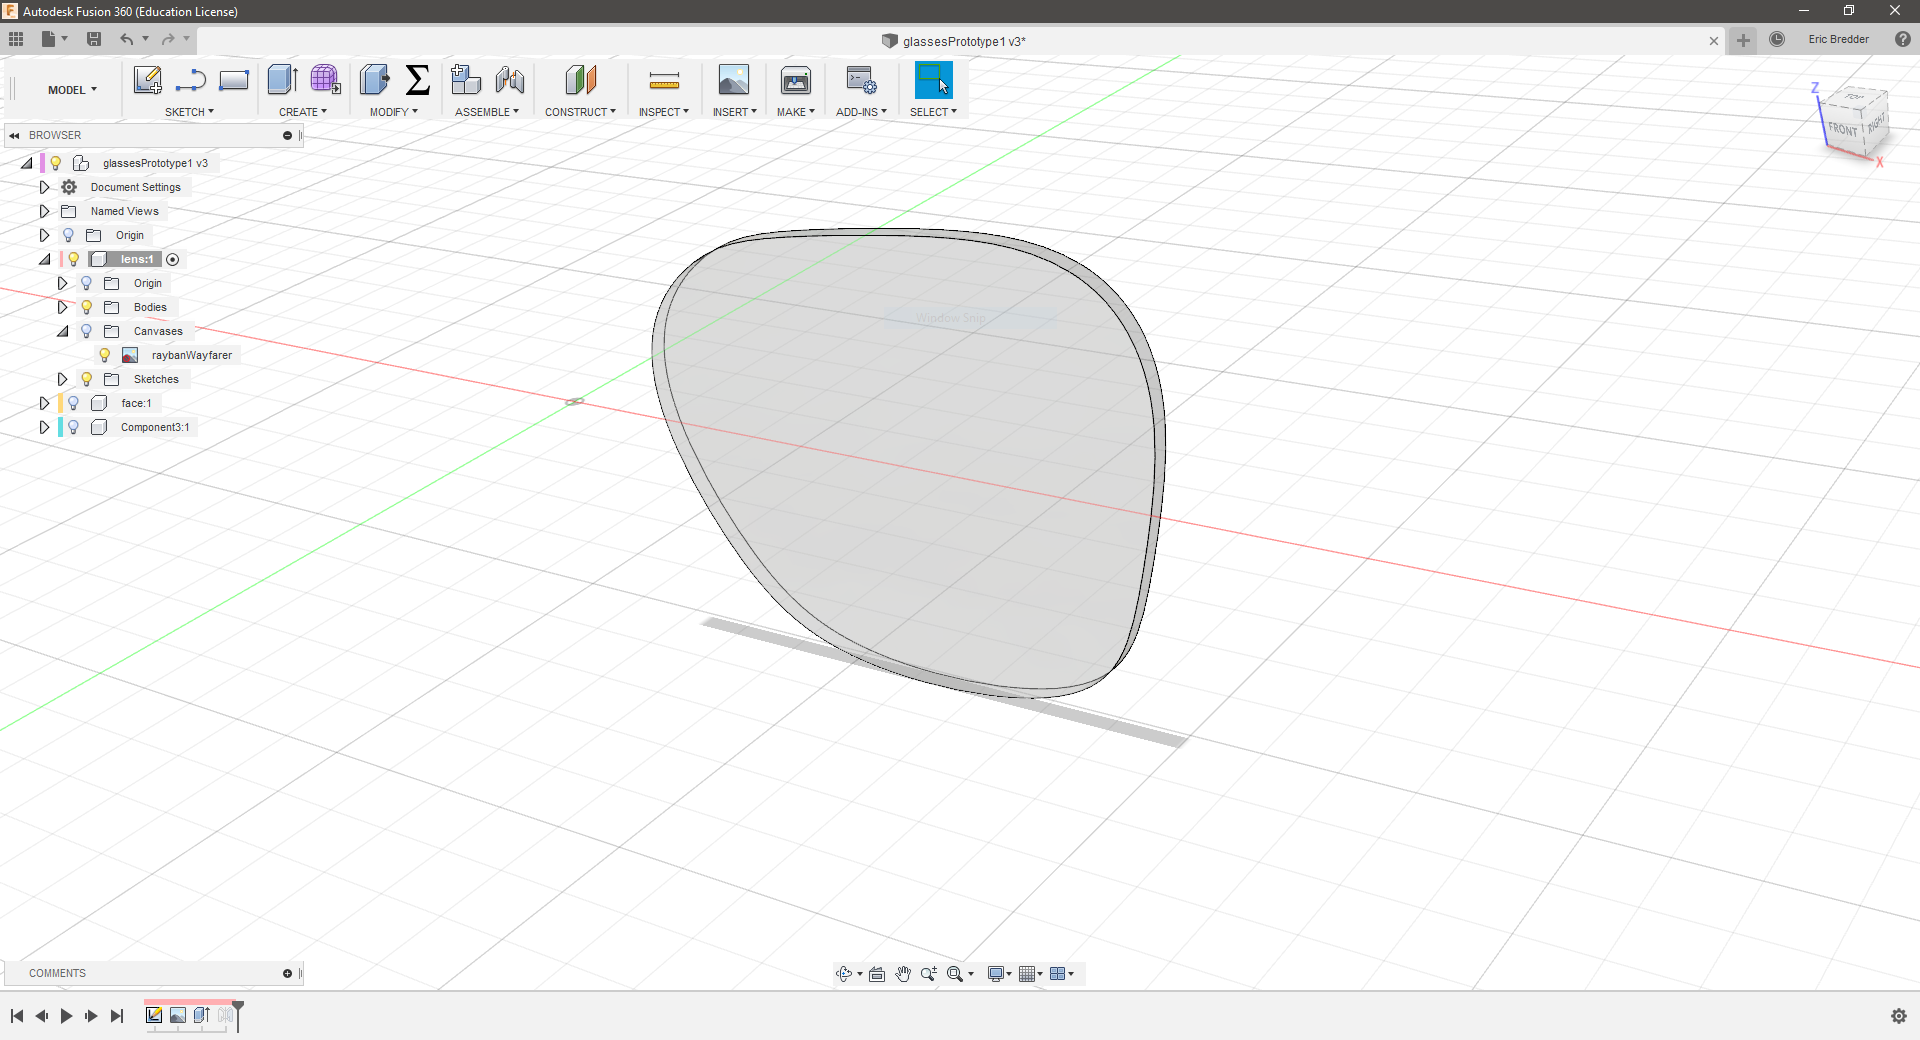Select the Offset Plane construct icon

[580, 80]
